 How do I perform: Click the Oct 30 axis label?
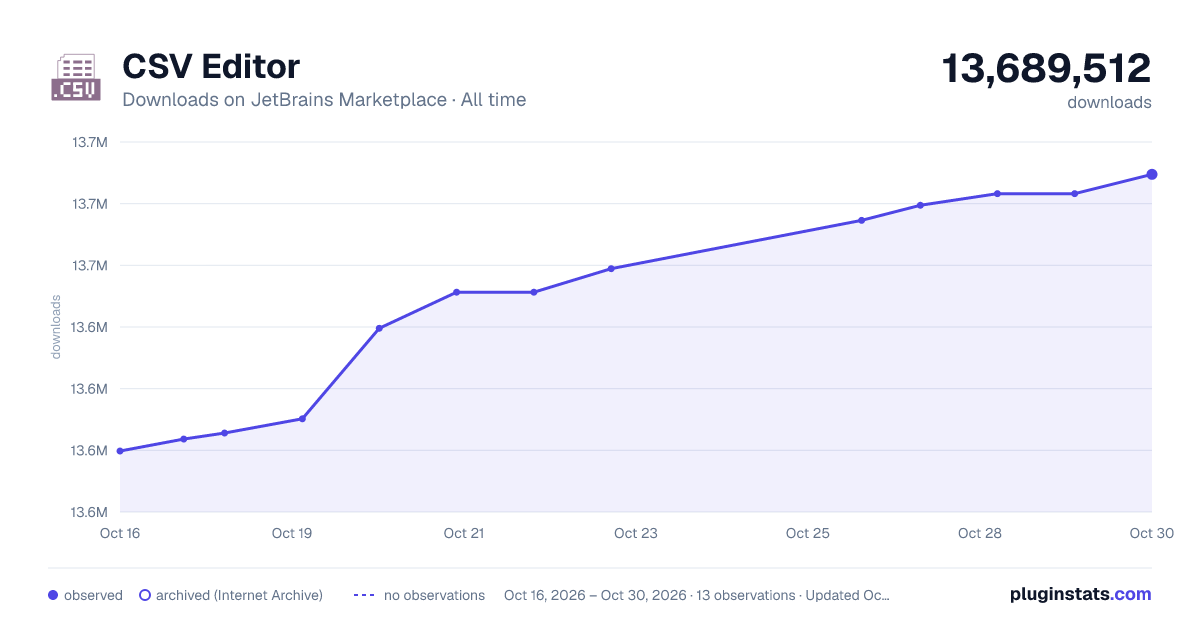[x=1151, y=533]
